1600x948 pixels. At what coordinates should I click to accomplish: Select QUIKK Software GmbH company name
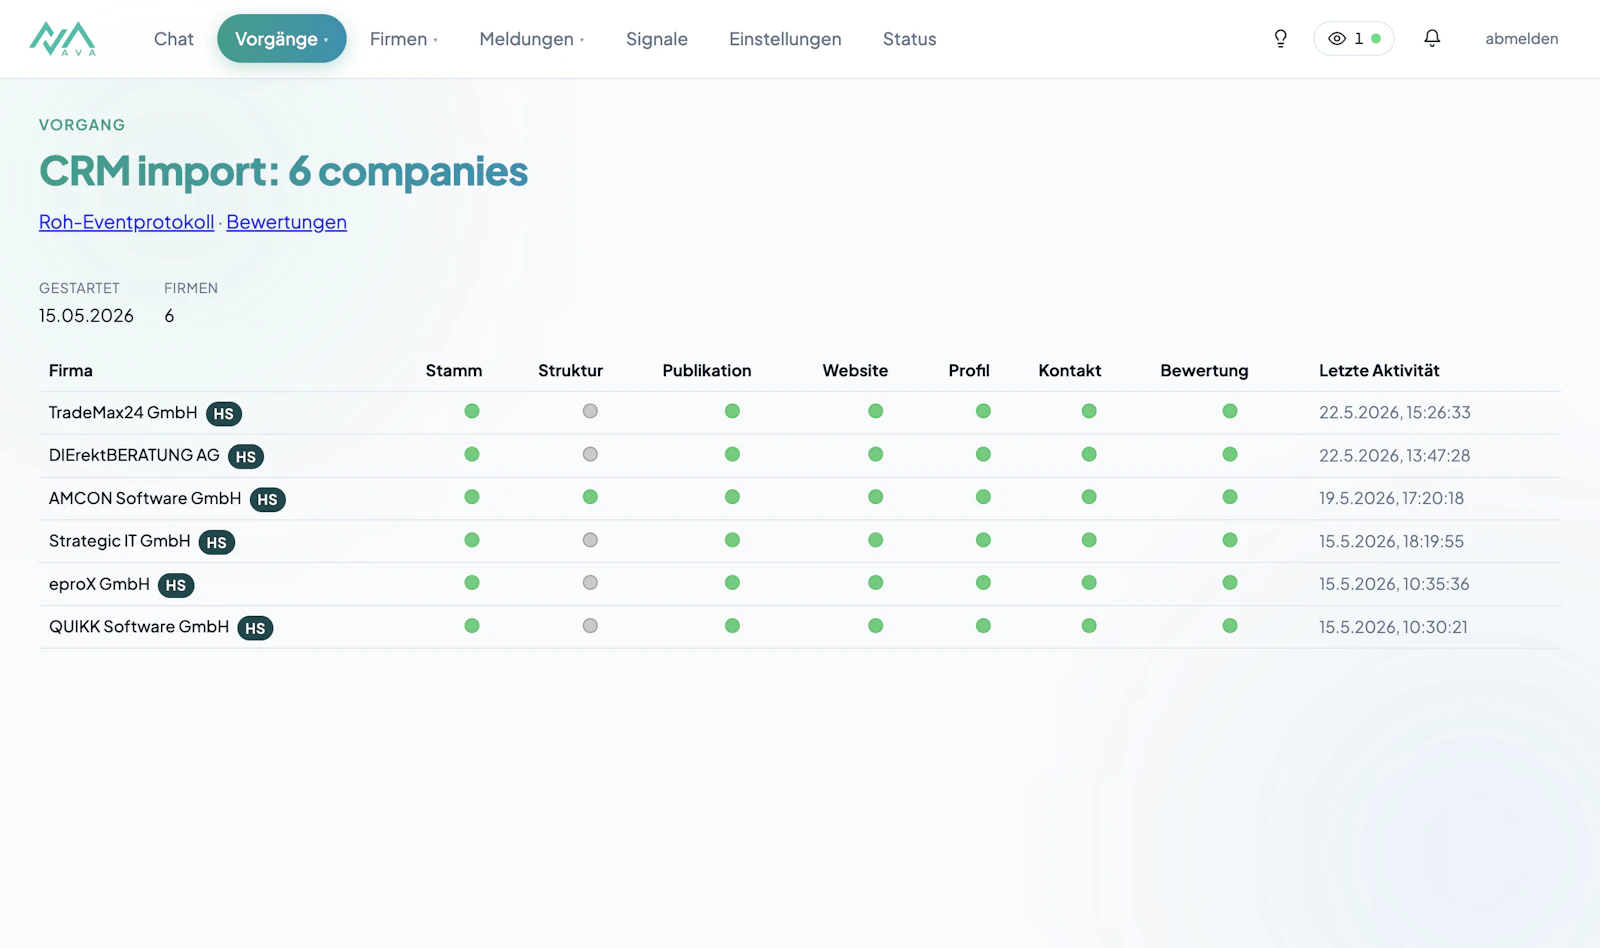(x=139, y=627)
